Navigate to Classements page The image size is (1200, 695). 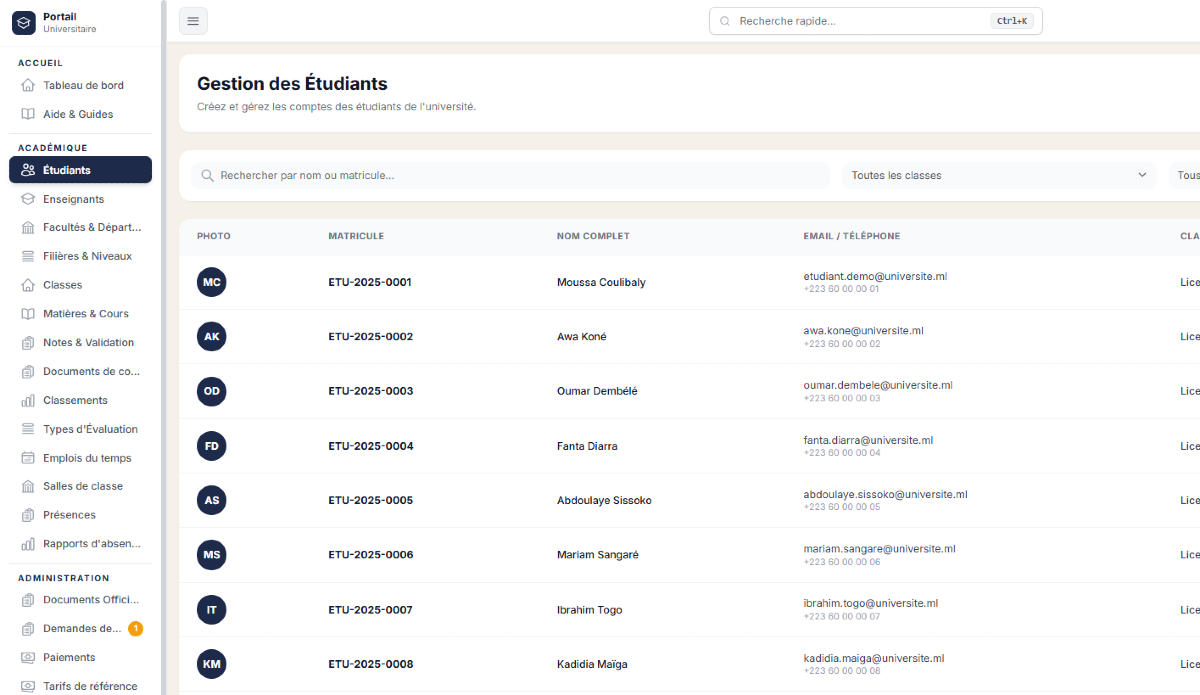point(80,400)
